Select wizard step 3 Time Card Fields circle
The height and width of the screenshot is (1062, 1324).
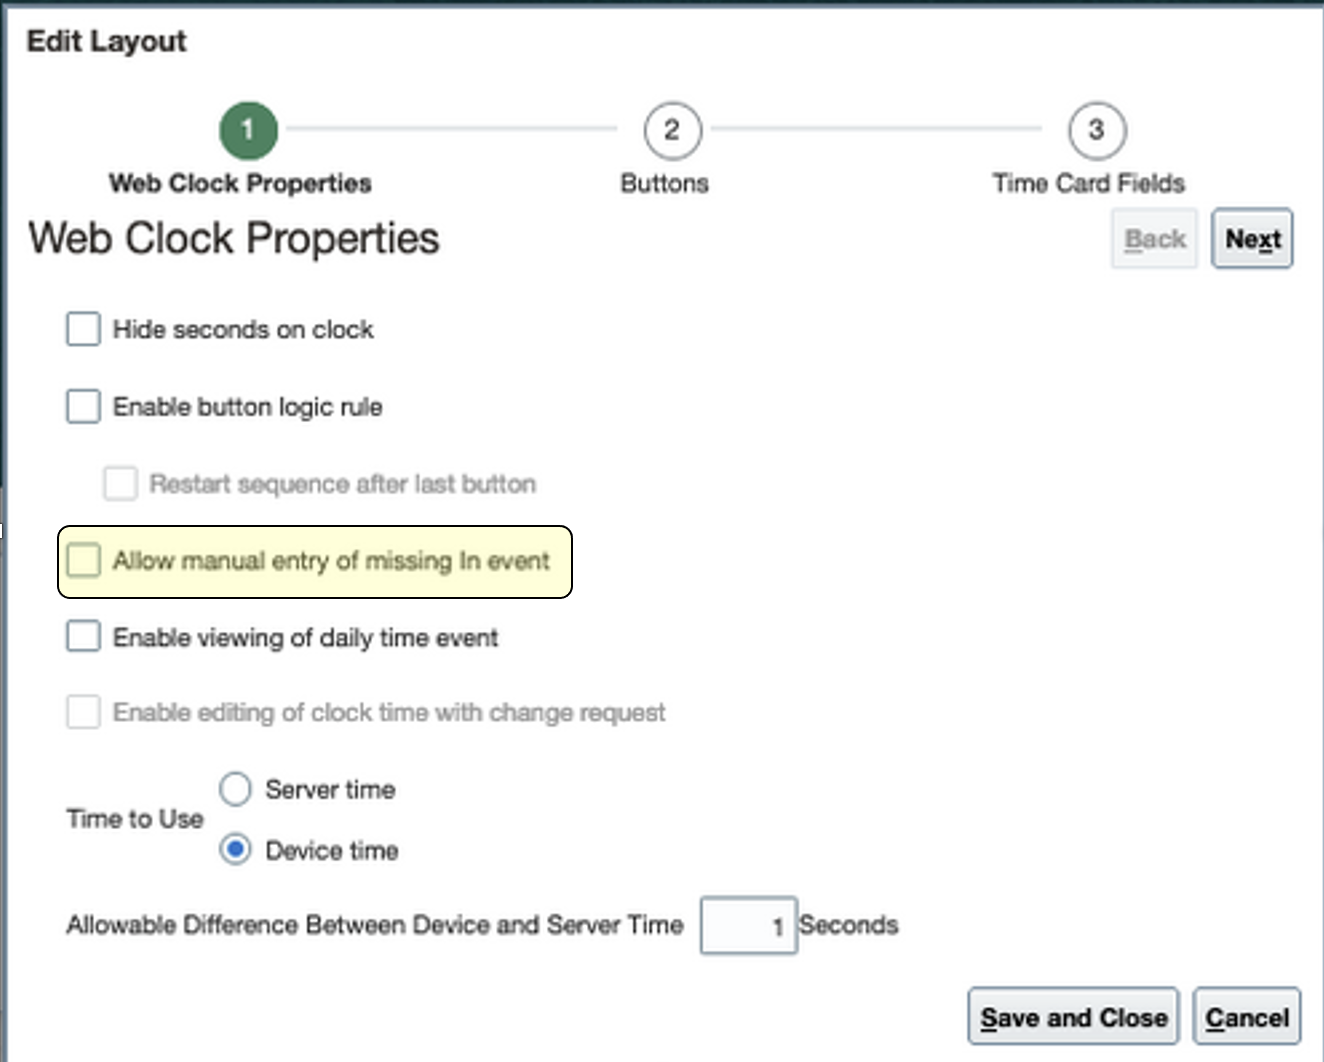coord(1095,129)
